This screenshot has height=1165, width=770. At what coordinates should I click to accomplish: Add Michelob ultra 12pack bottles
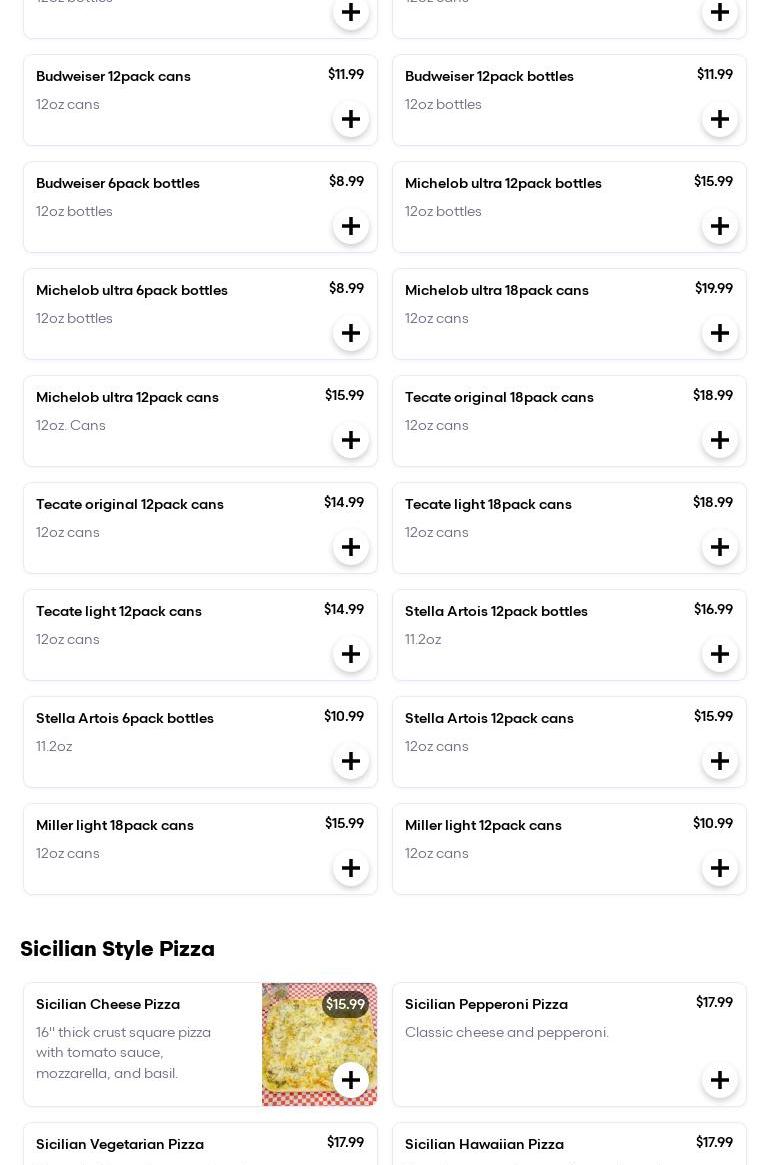tap(720, 227)
